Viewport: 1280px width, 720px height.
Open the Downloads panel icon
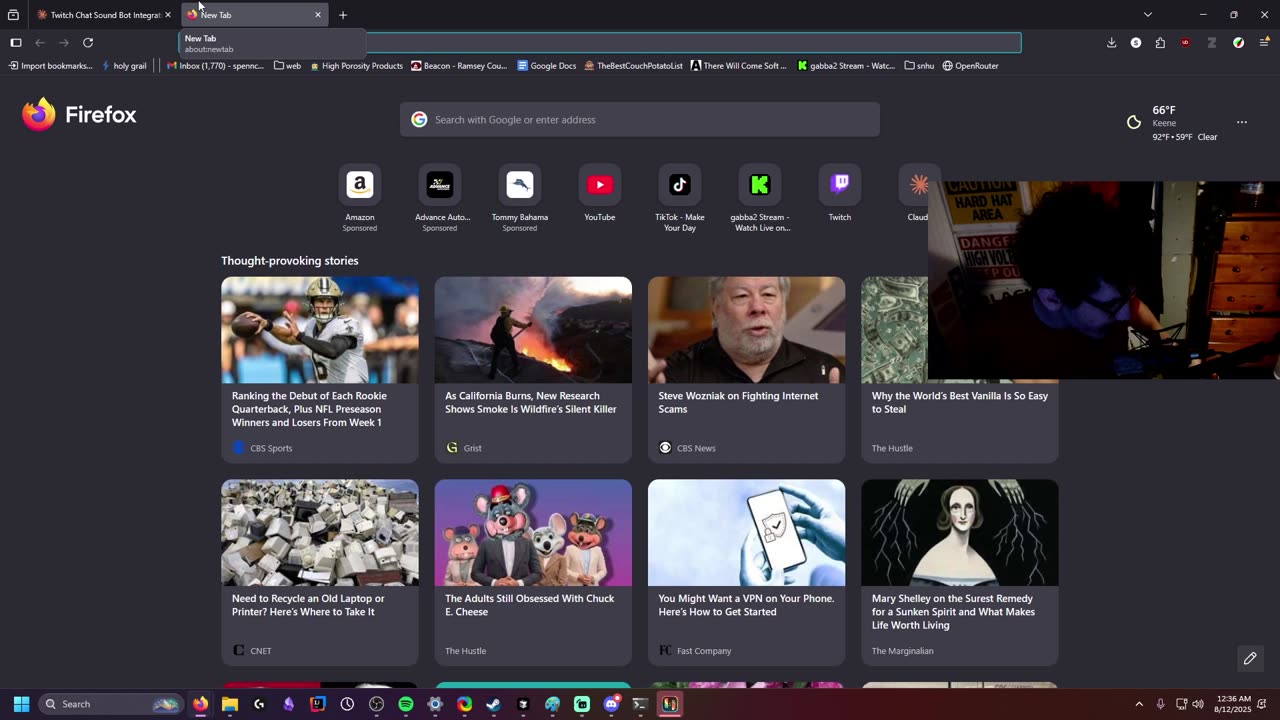(x=1111, y=43)
